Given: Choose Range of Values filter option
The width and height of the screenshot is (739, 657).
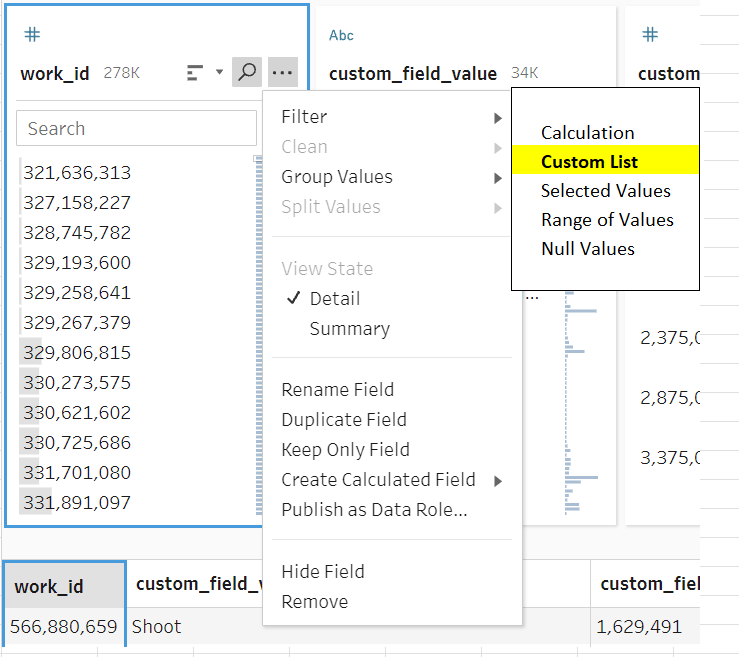Looking at the screenshot, I should [x=607, y=220].
